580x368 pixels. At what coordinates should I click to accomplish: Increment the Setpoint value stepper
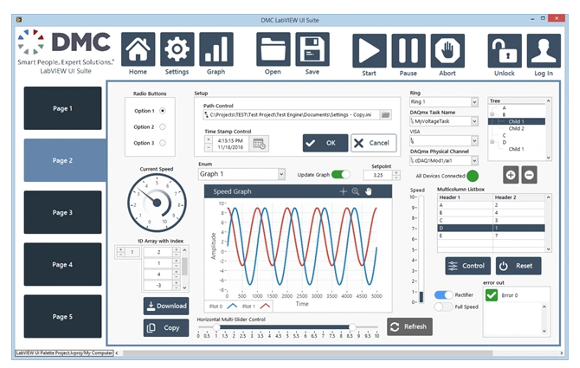point(397,173)
